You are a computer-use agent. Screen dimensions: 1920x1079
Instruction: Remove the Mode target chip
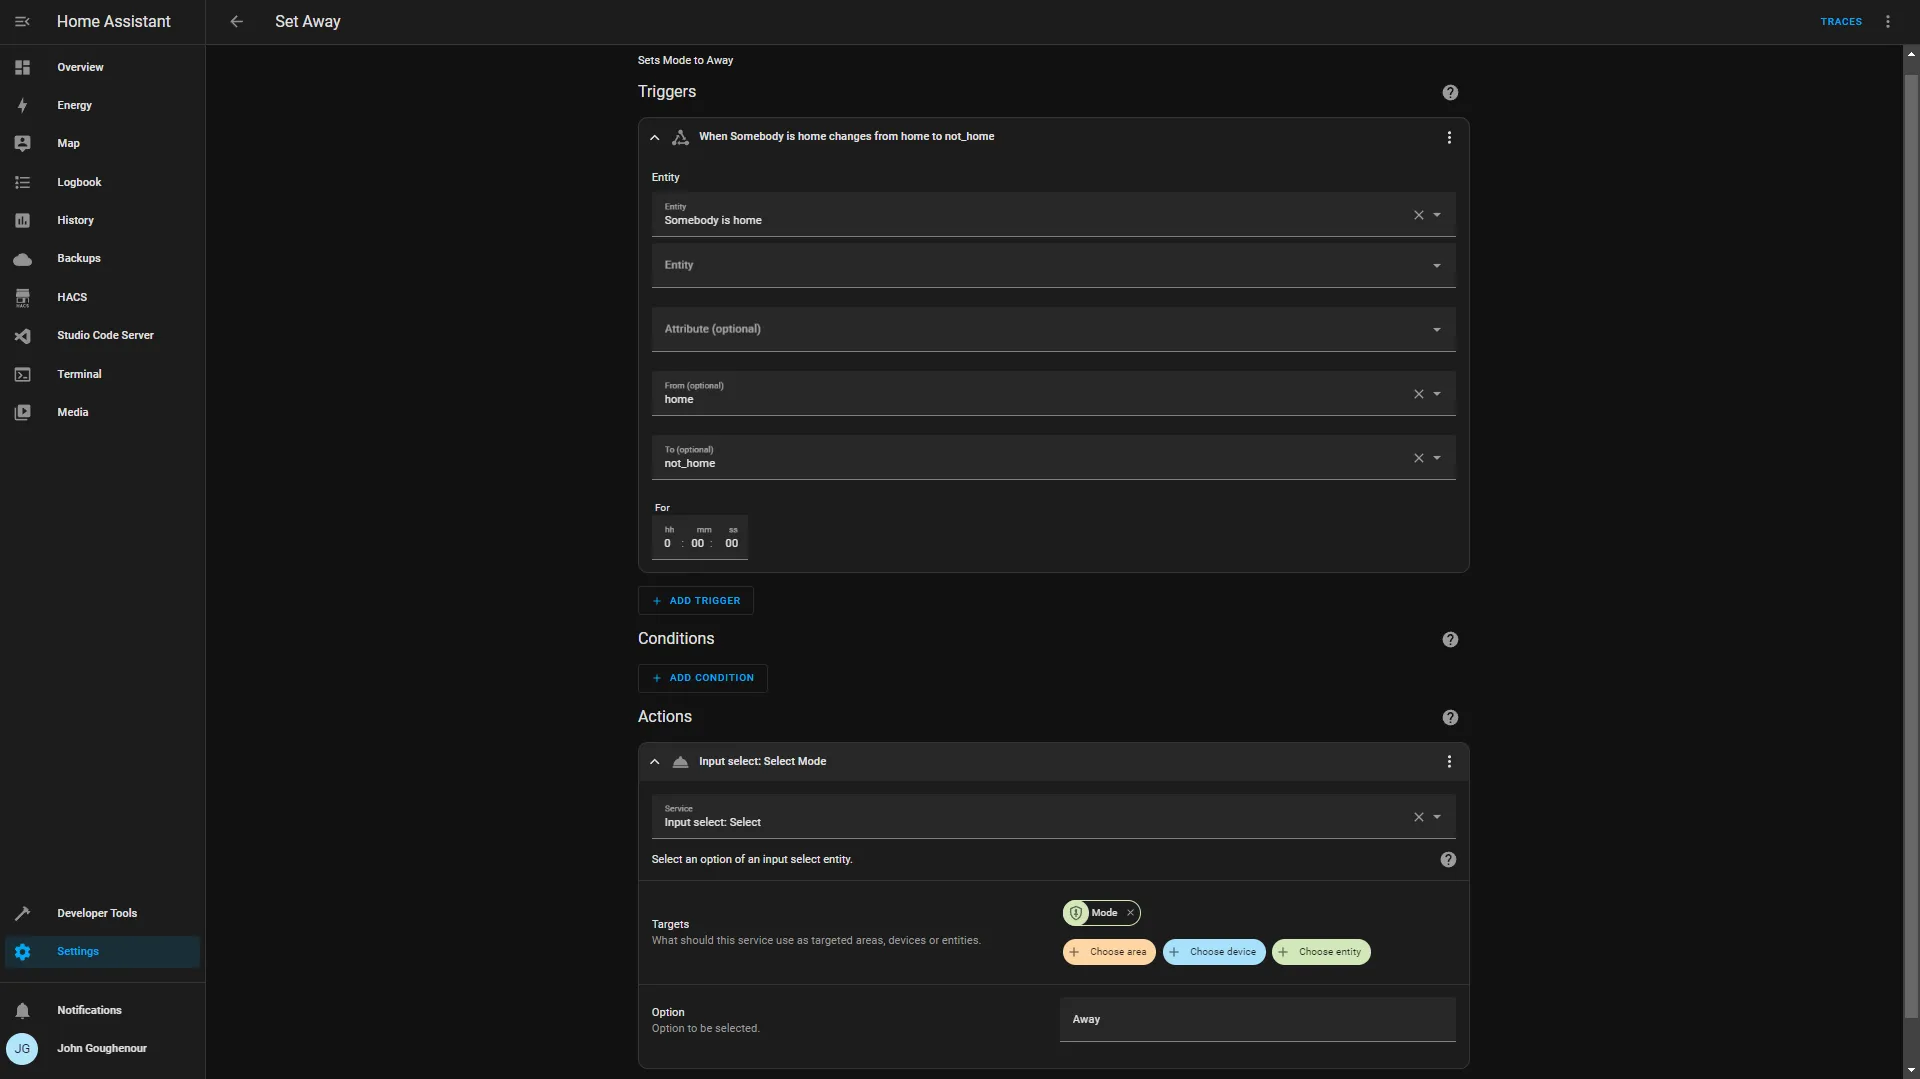[1130, 913]
